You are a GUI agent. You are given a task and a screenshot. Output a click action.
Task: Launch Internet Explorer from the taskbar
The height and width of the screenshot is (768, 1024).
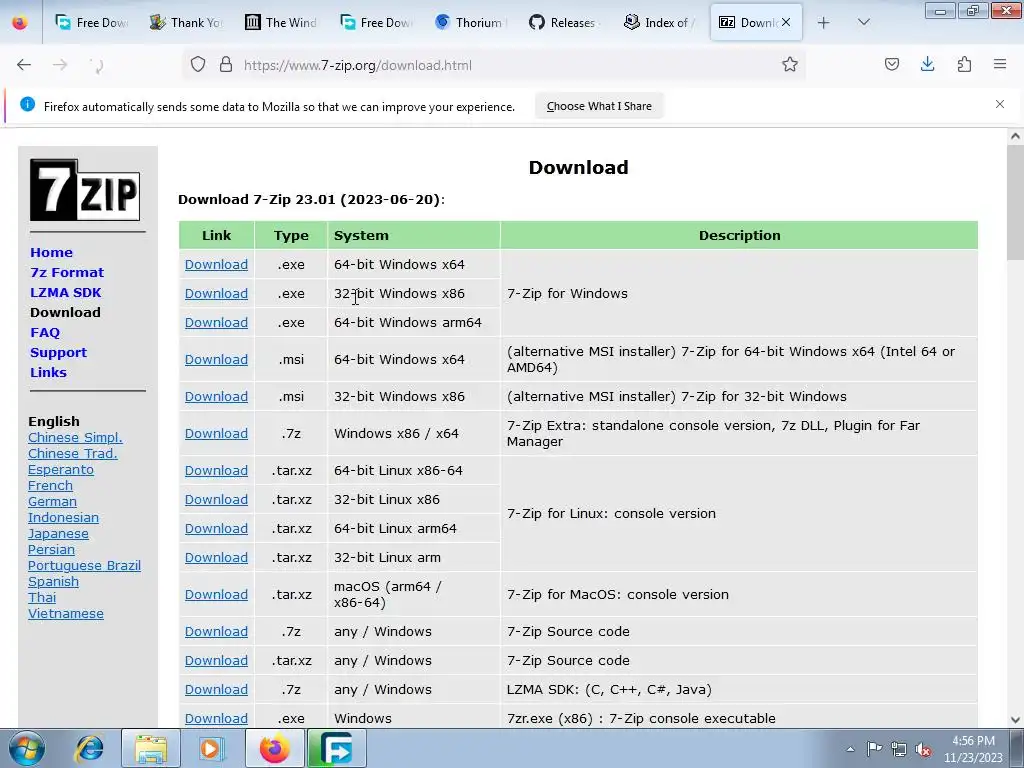coord(89,748)
